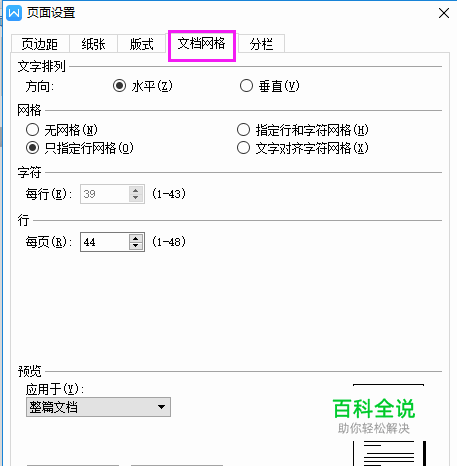Viewport: 457px width, 466px height.
Task: Open the 分栏 tab
Action: click(x=261, y=44)
